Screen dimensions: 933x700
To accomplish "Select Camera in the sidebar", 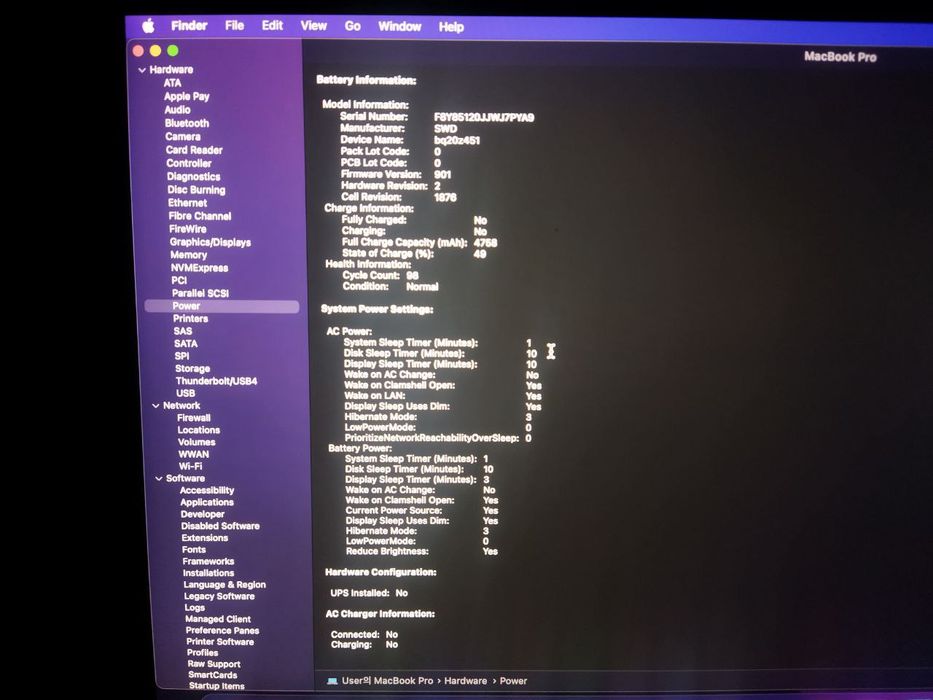I will 183,136.
